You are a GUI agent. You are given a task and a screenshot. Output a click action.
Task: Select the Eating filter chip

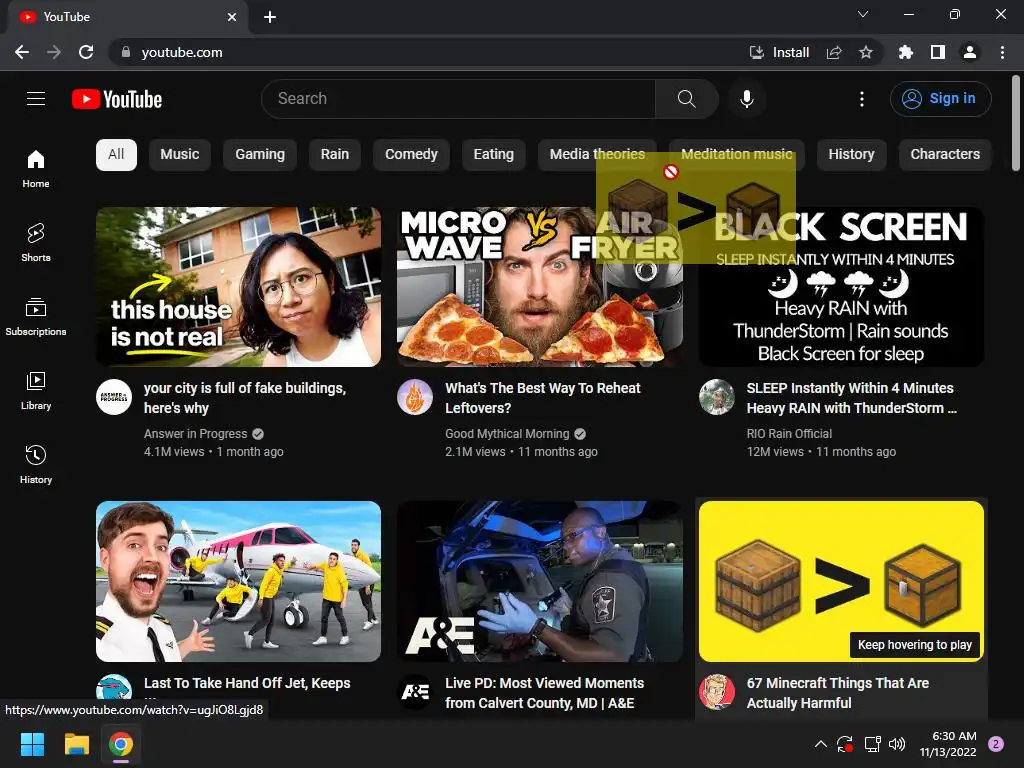493,155
